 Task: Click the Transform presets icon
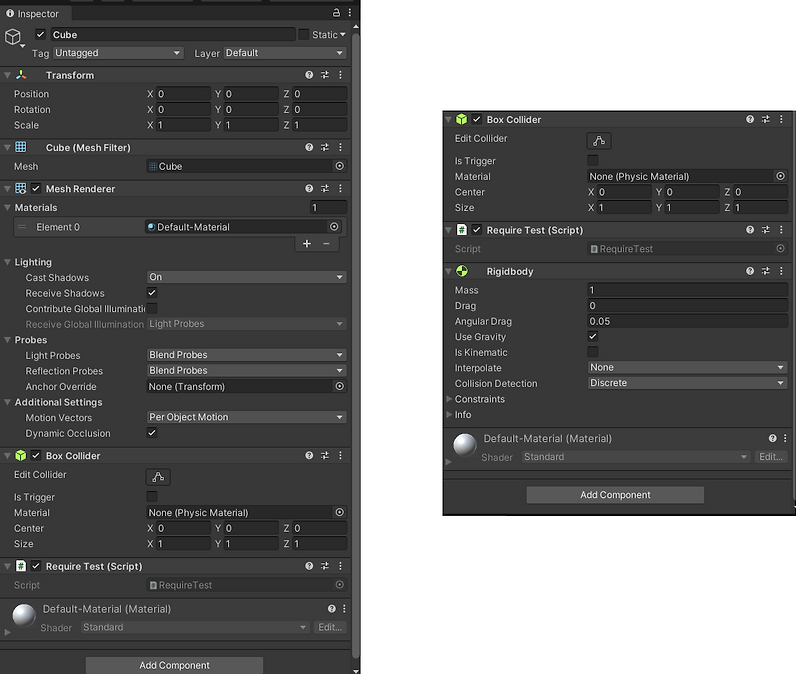point(324,75)
